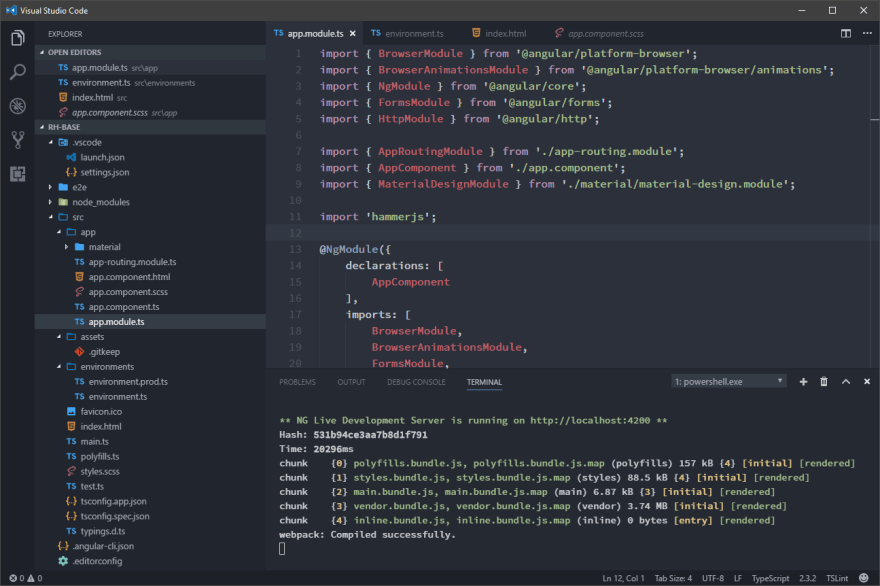The image size is (880, 586).
Task: Open the Problems panel tab
Action: (x=297, y=382)
